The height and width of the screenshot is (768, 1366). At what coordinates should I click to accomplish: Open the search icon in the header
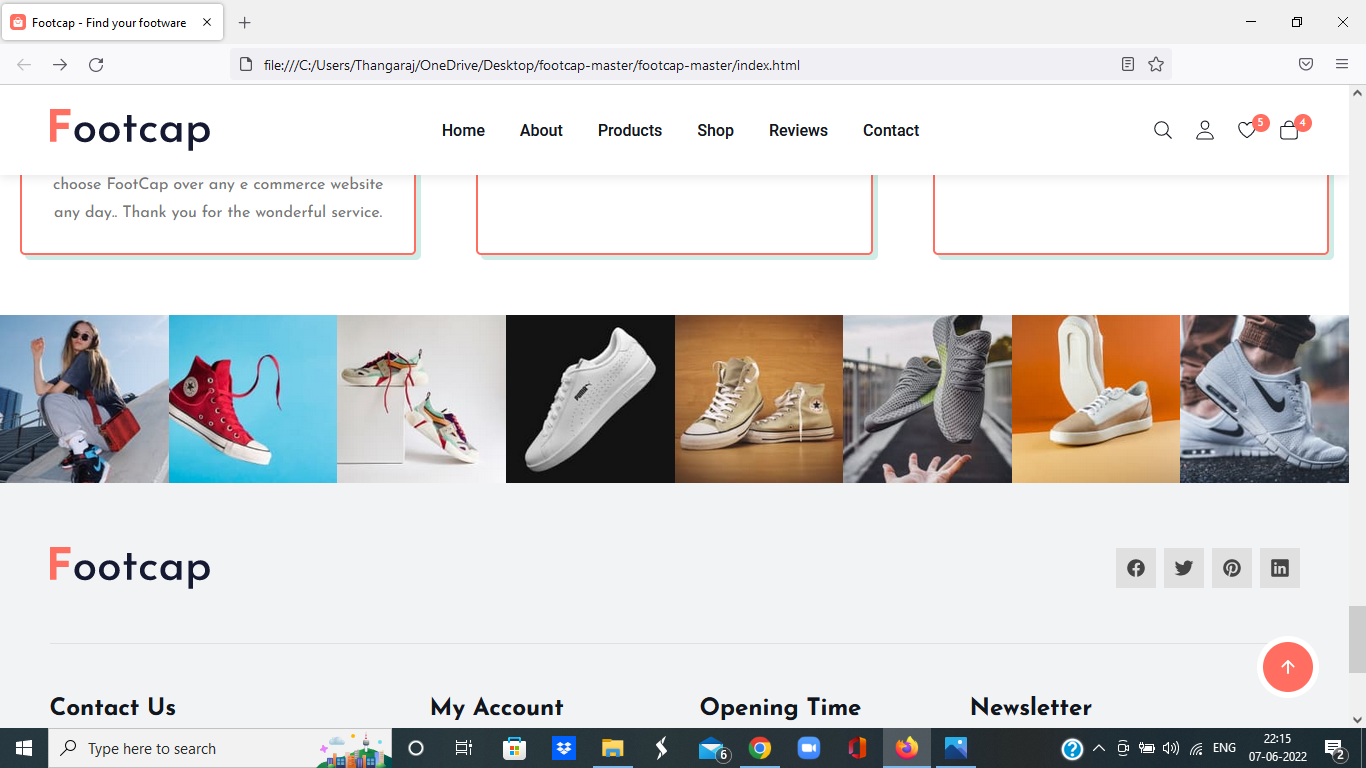(1162, 130)
